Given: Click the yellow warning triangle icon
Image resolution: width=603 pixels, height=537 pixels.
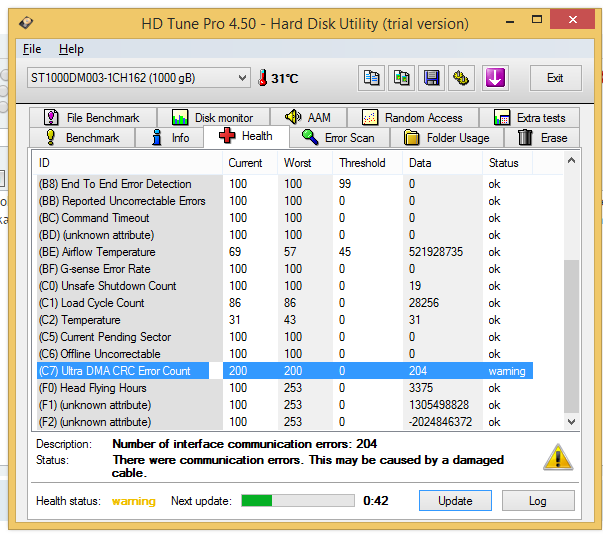Looking at the screenshot, I should [x=558, y=457].
